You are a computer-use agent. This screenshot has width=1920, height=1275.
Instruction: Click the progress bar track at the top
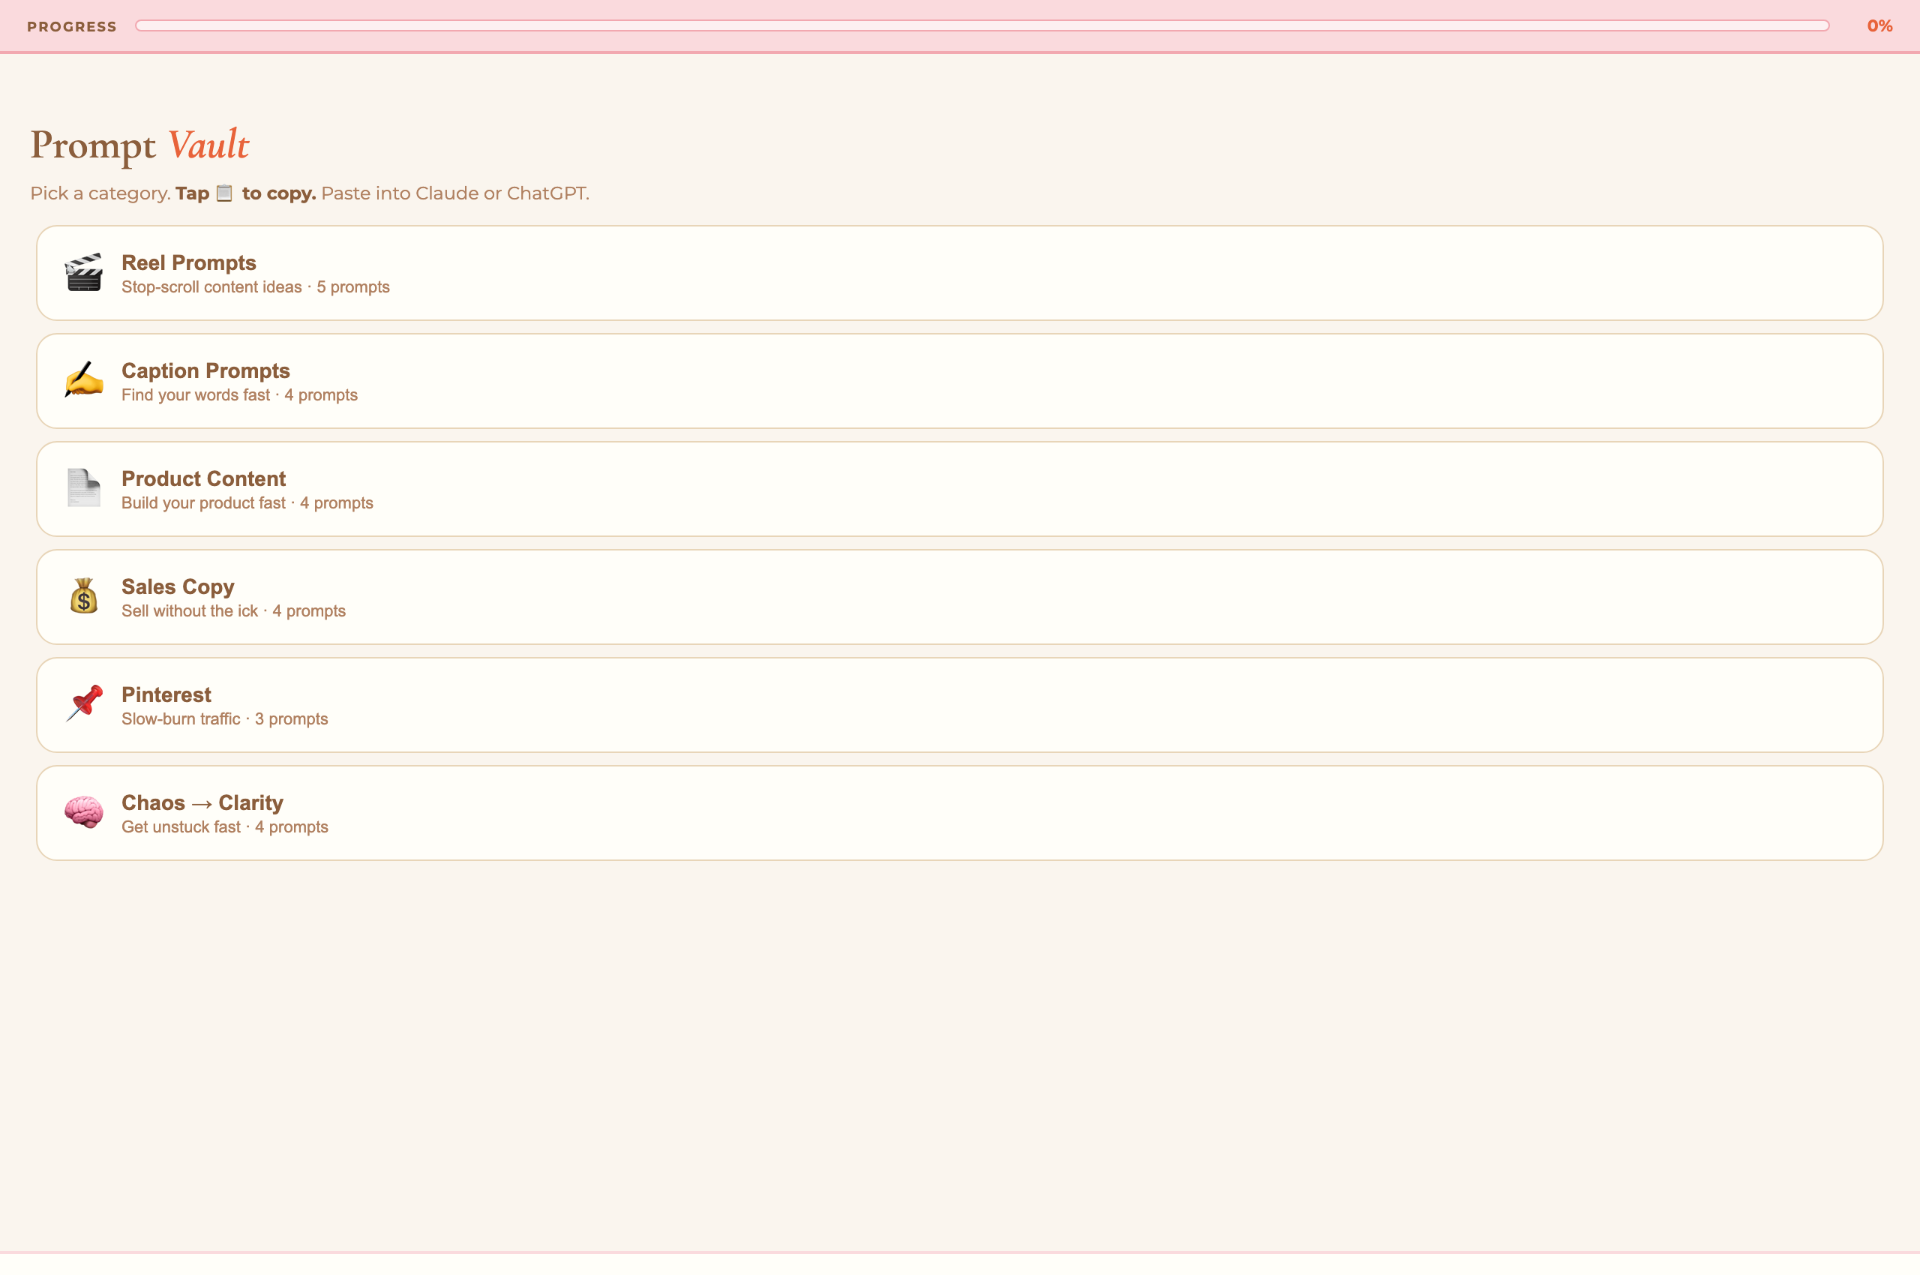(982, 26)
